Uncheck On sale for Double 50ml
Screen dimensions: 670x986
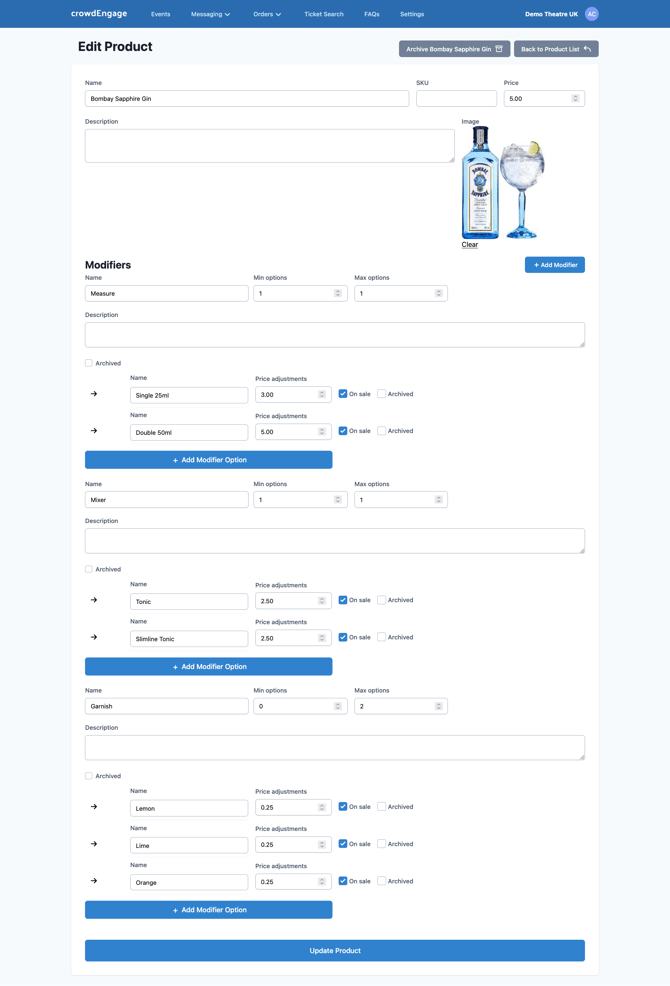pos(343,431)
